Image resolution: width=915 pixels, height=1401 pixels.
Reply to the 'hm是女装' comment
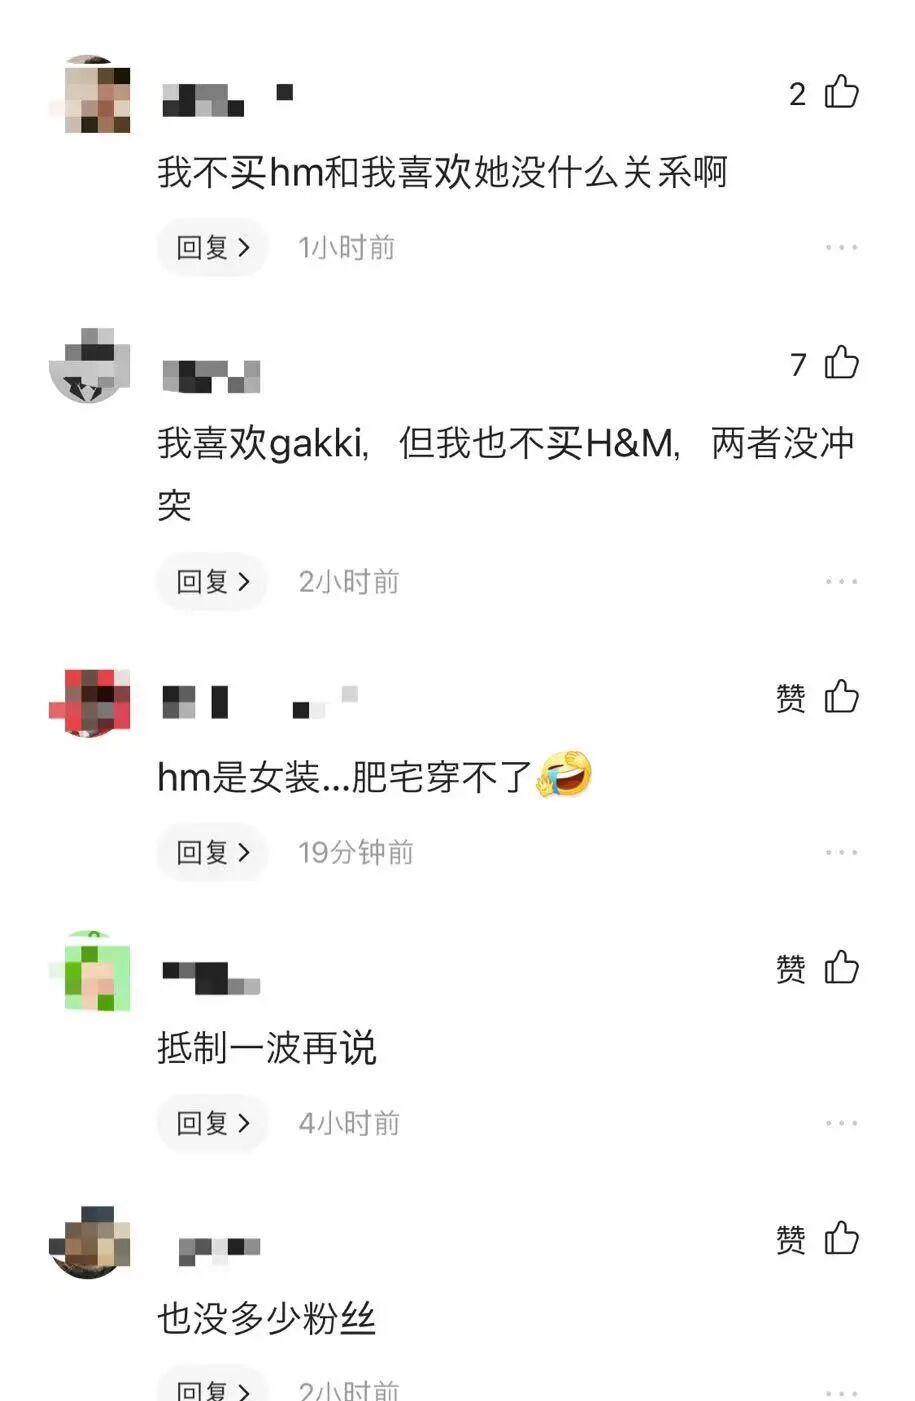pos(212,852)
